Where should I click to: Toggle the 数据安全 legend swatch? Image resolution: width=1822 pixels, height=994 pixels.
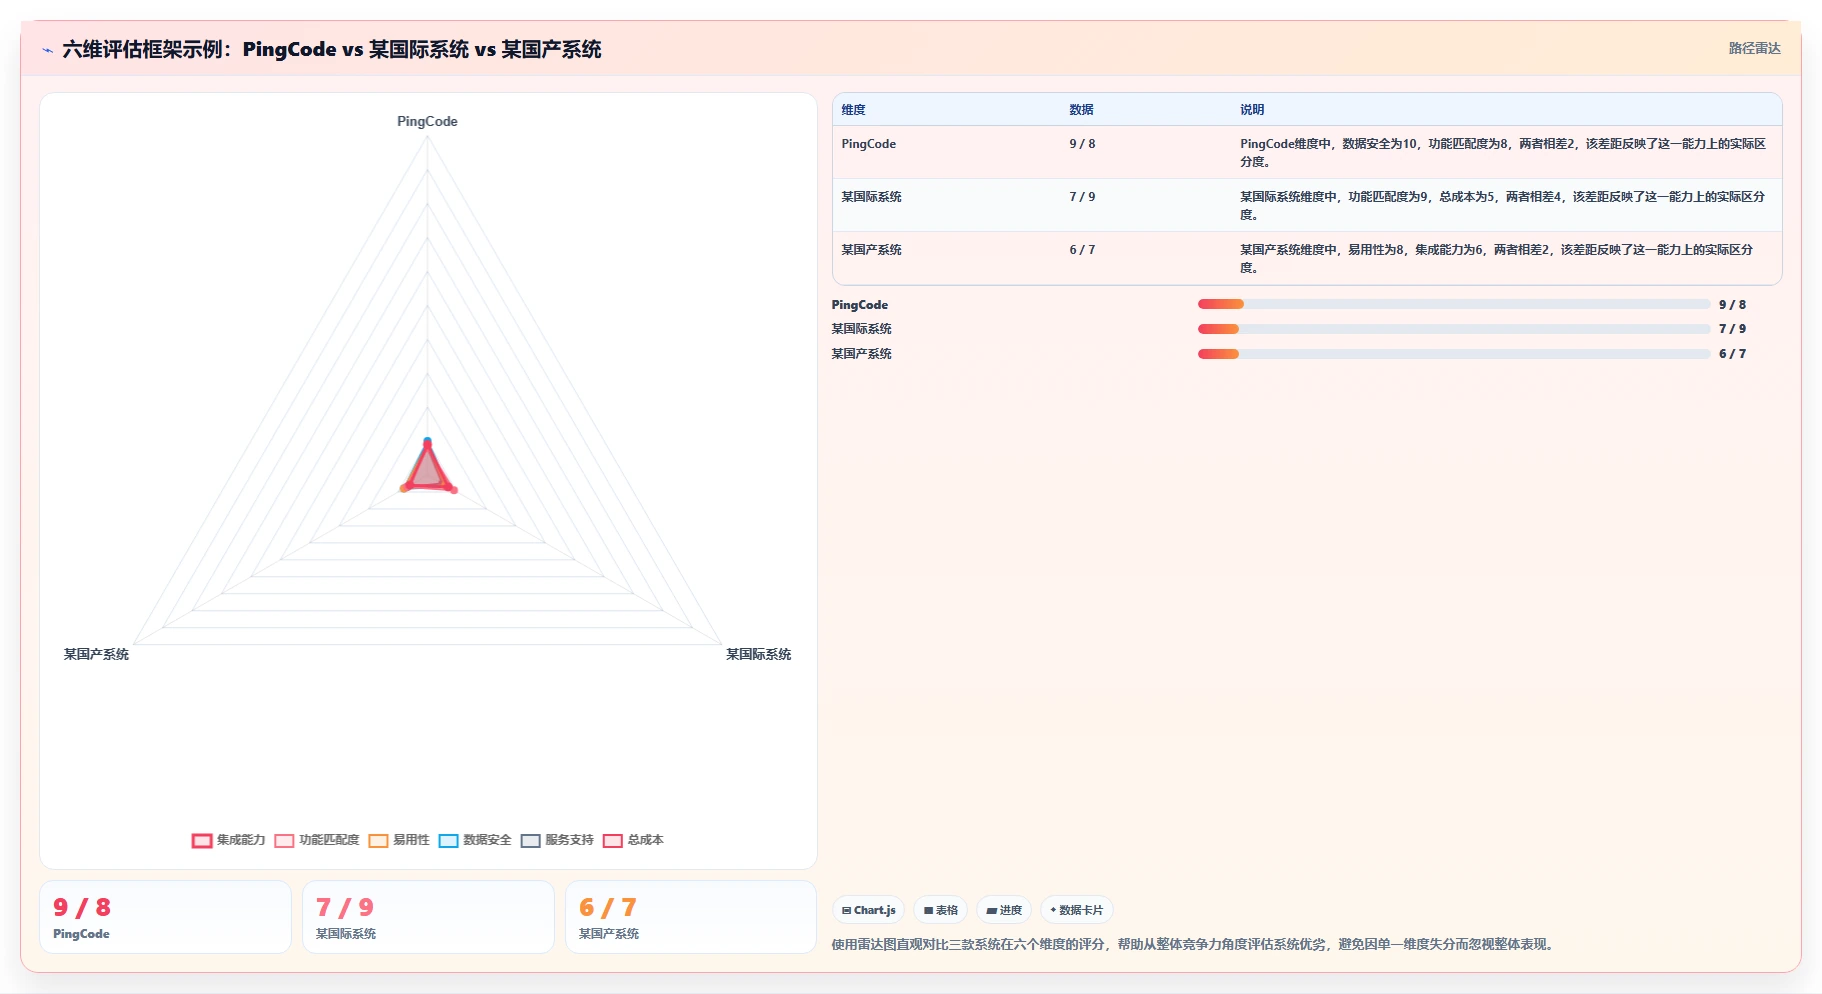[448, 840]
